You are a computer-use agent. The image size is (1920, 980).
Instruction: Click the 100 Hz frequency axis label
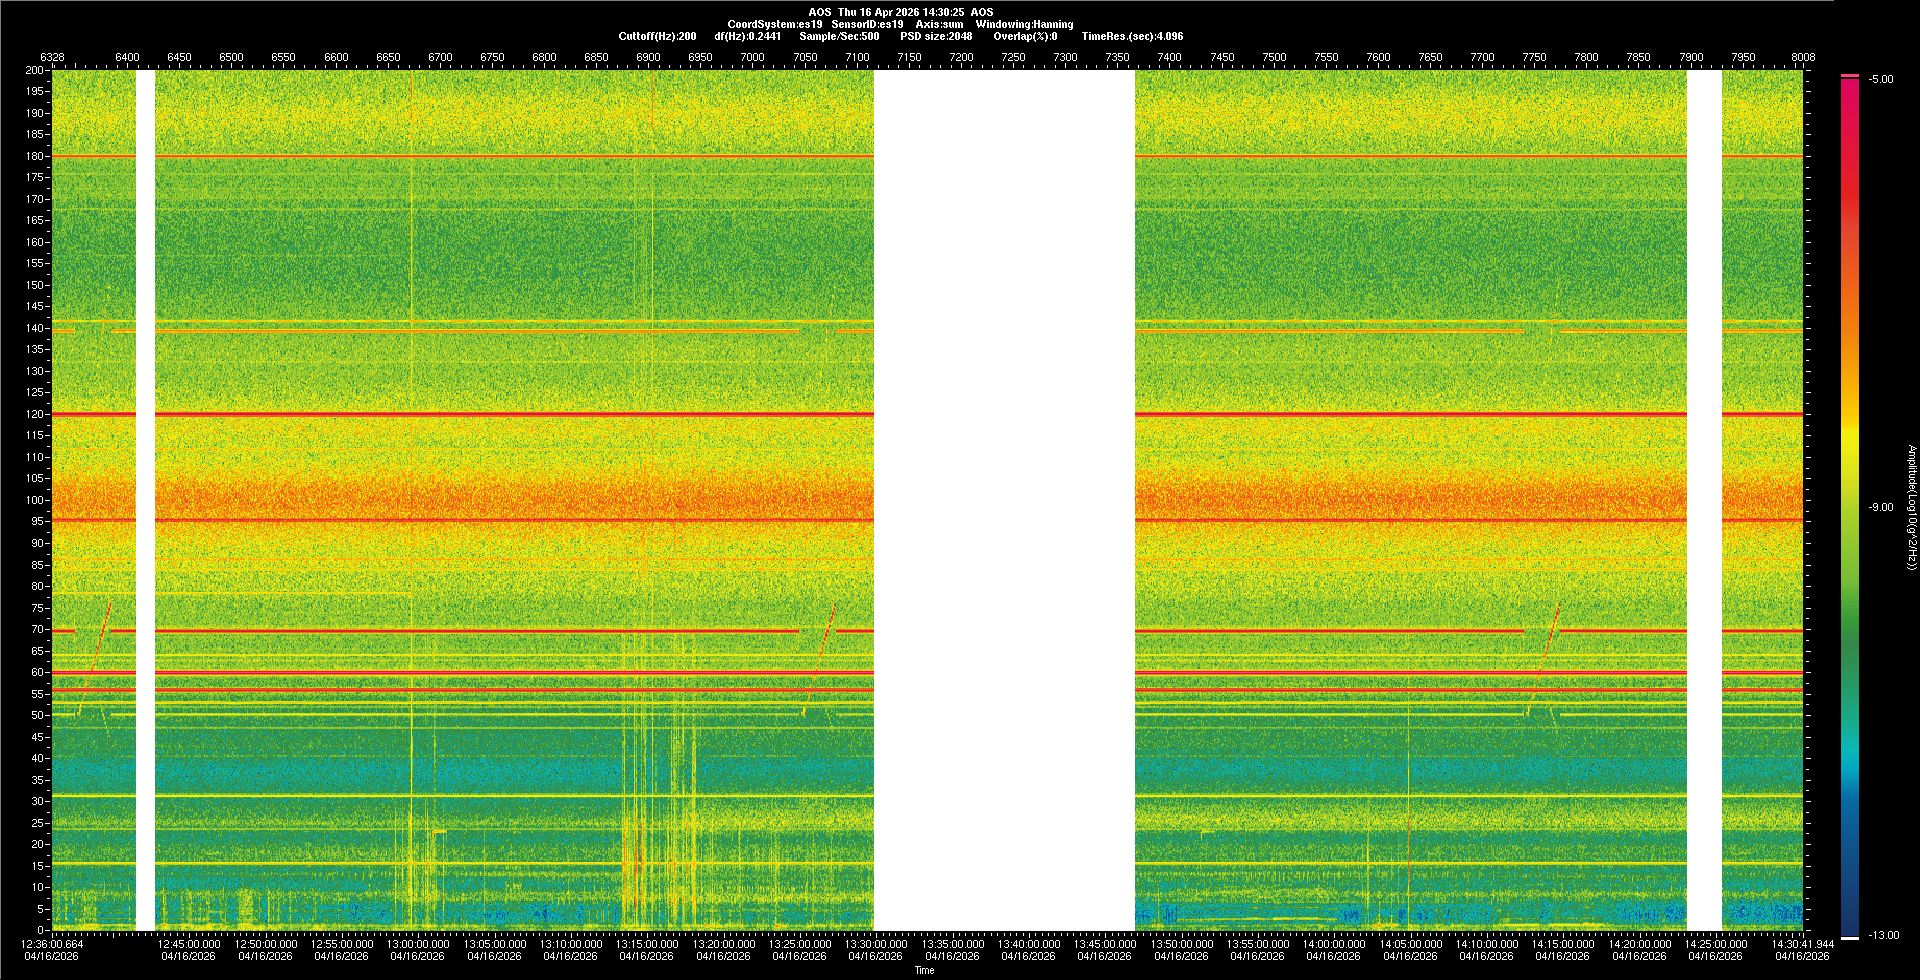click(x=35, y=500)
